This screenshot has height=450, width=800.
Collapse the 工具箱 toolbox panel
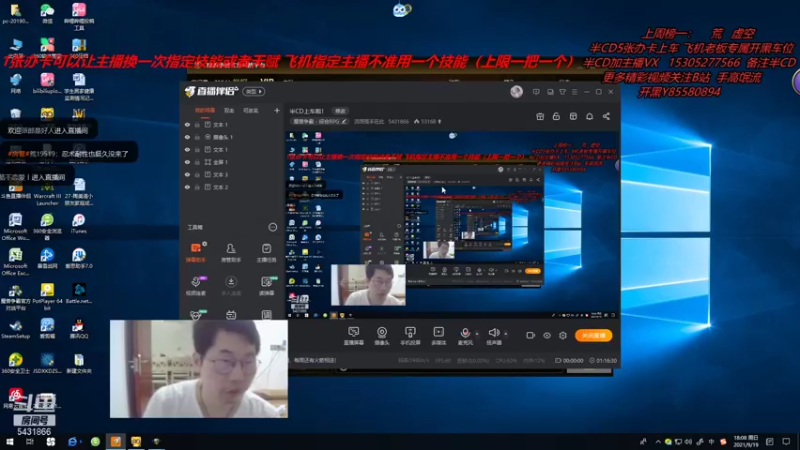pos(272,227)
